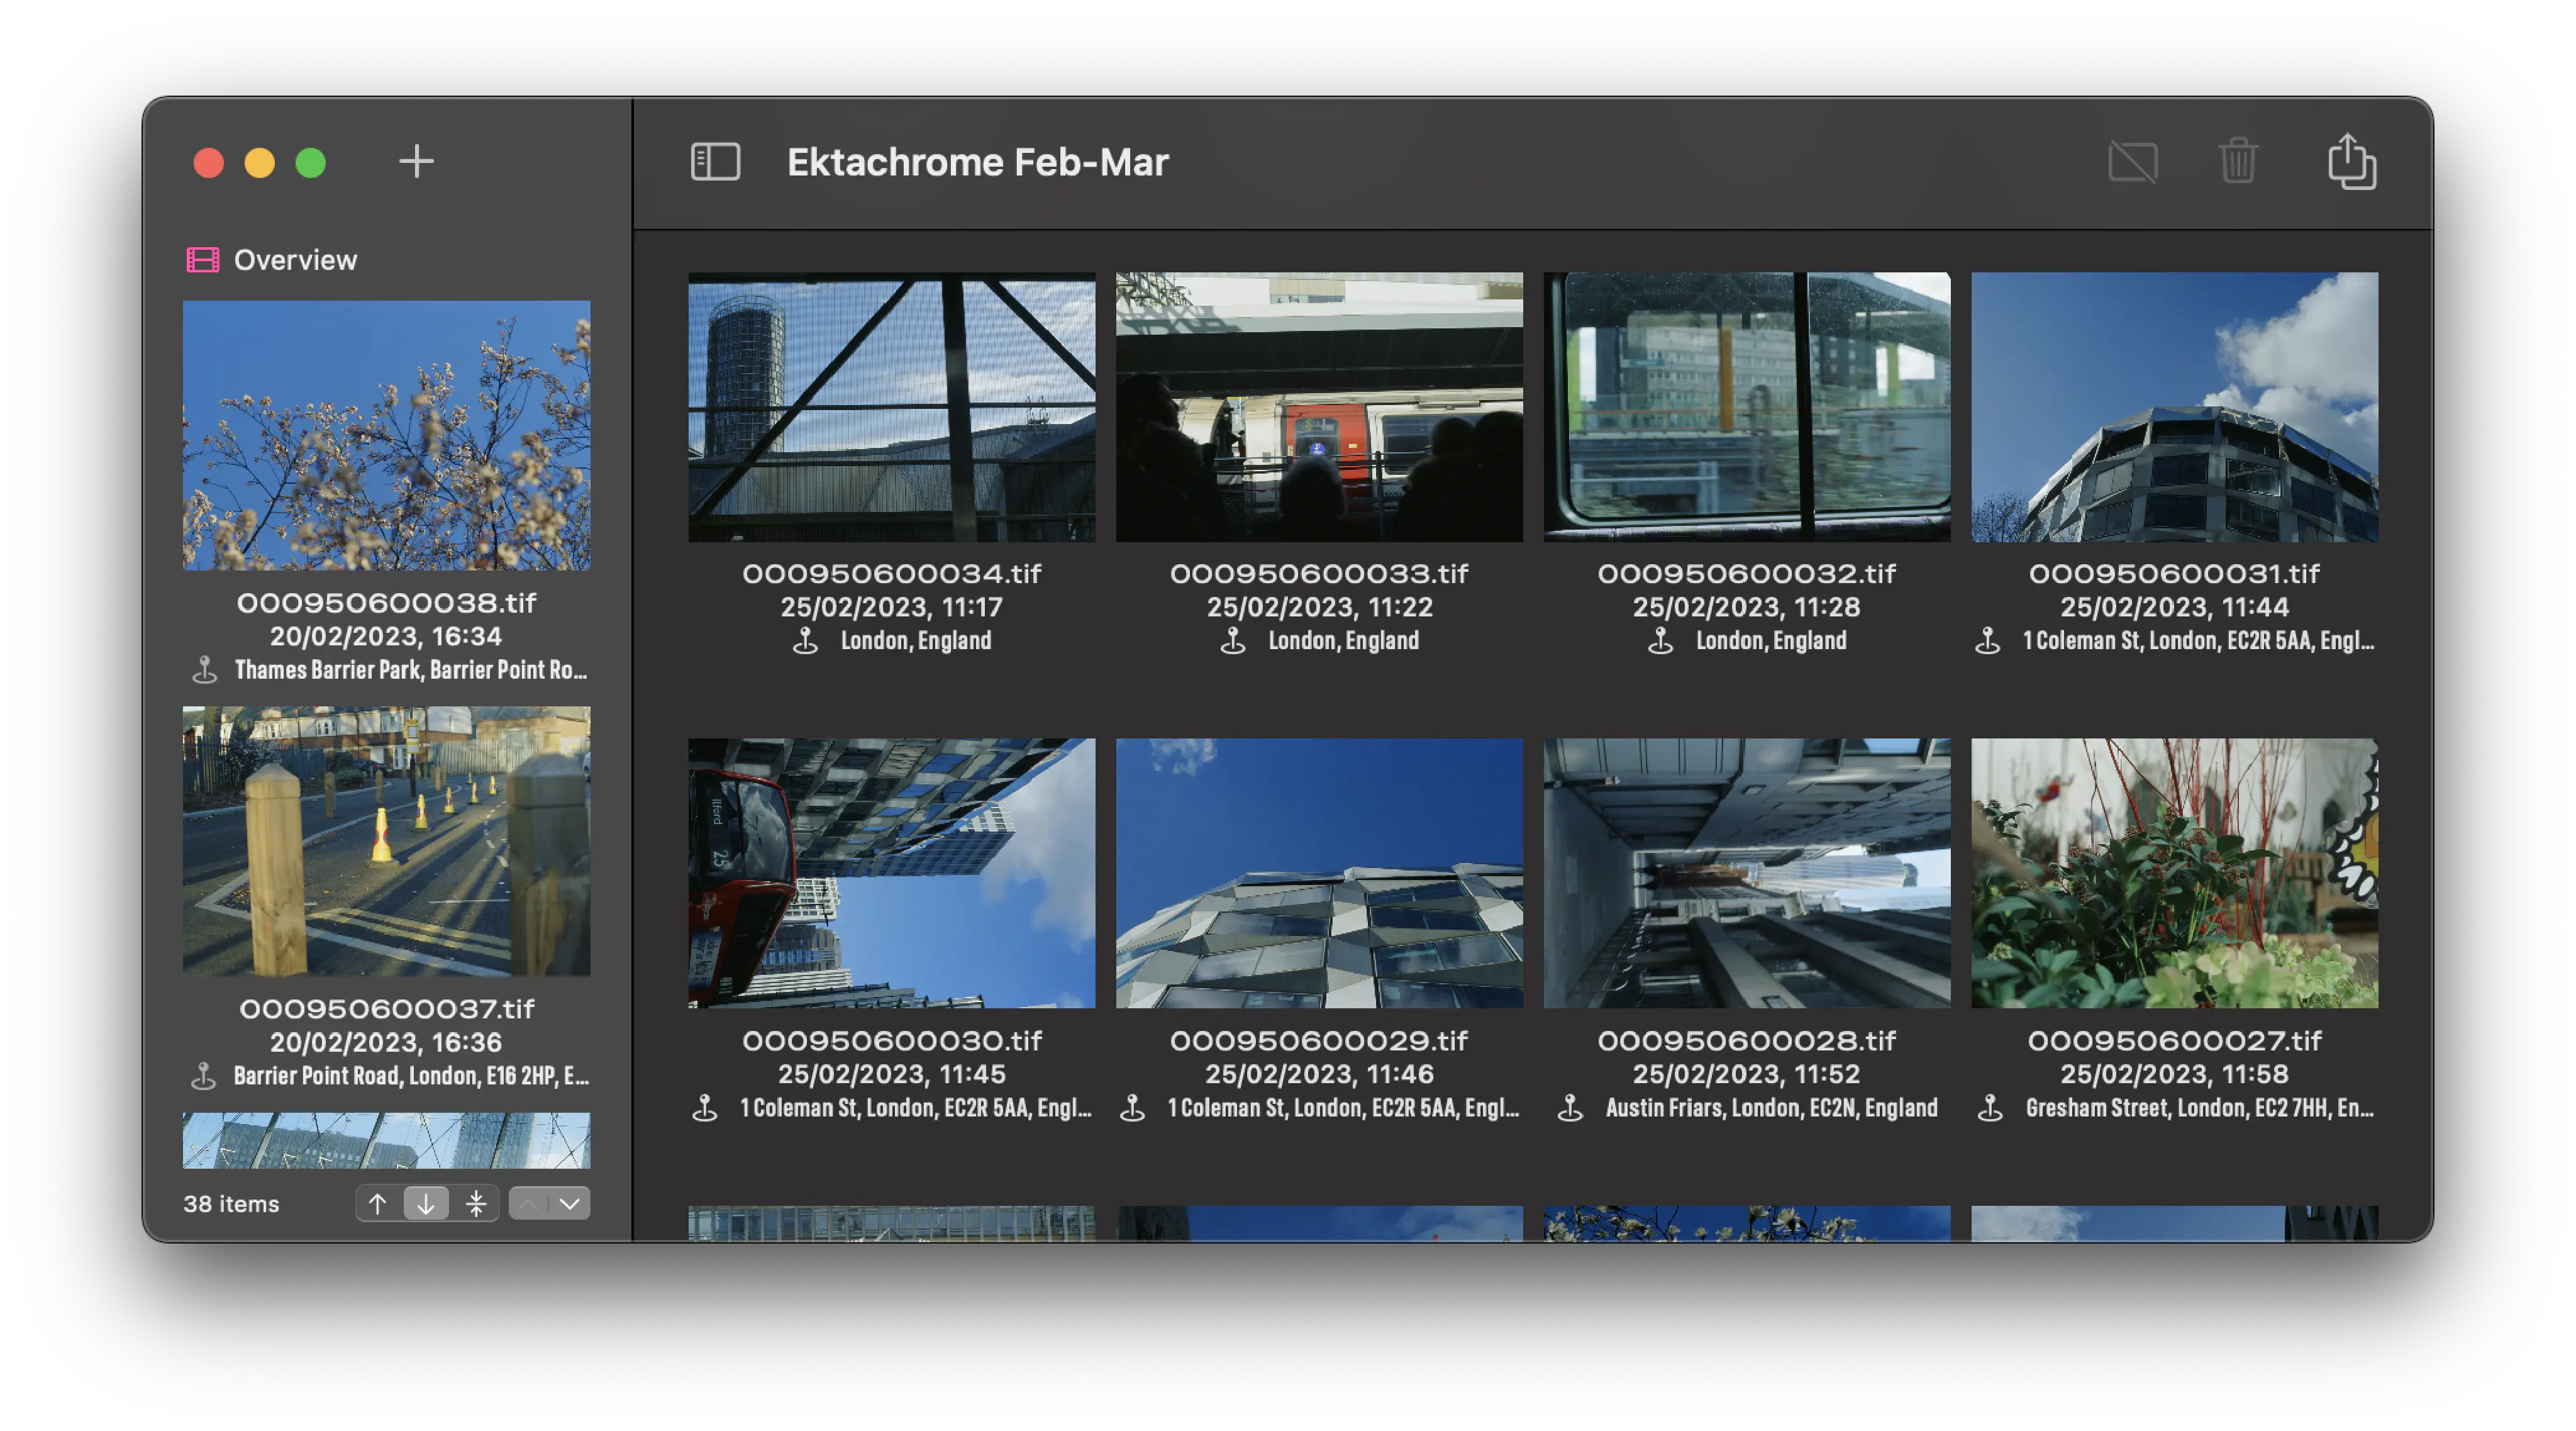Click date 25/02/2023, 11:45

(891, 1075)
